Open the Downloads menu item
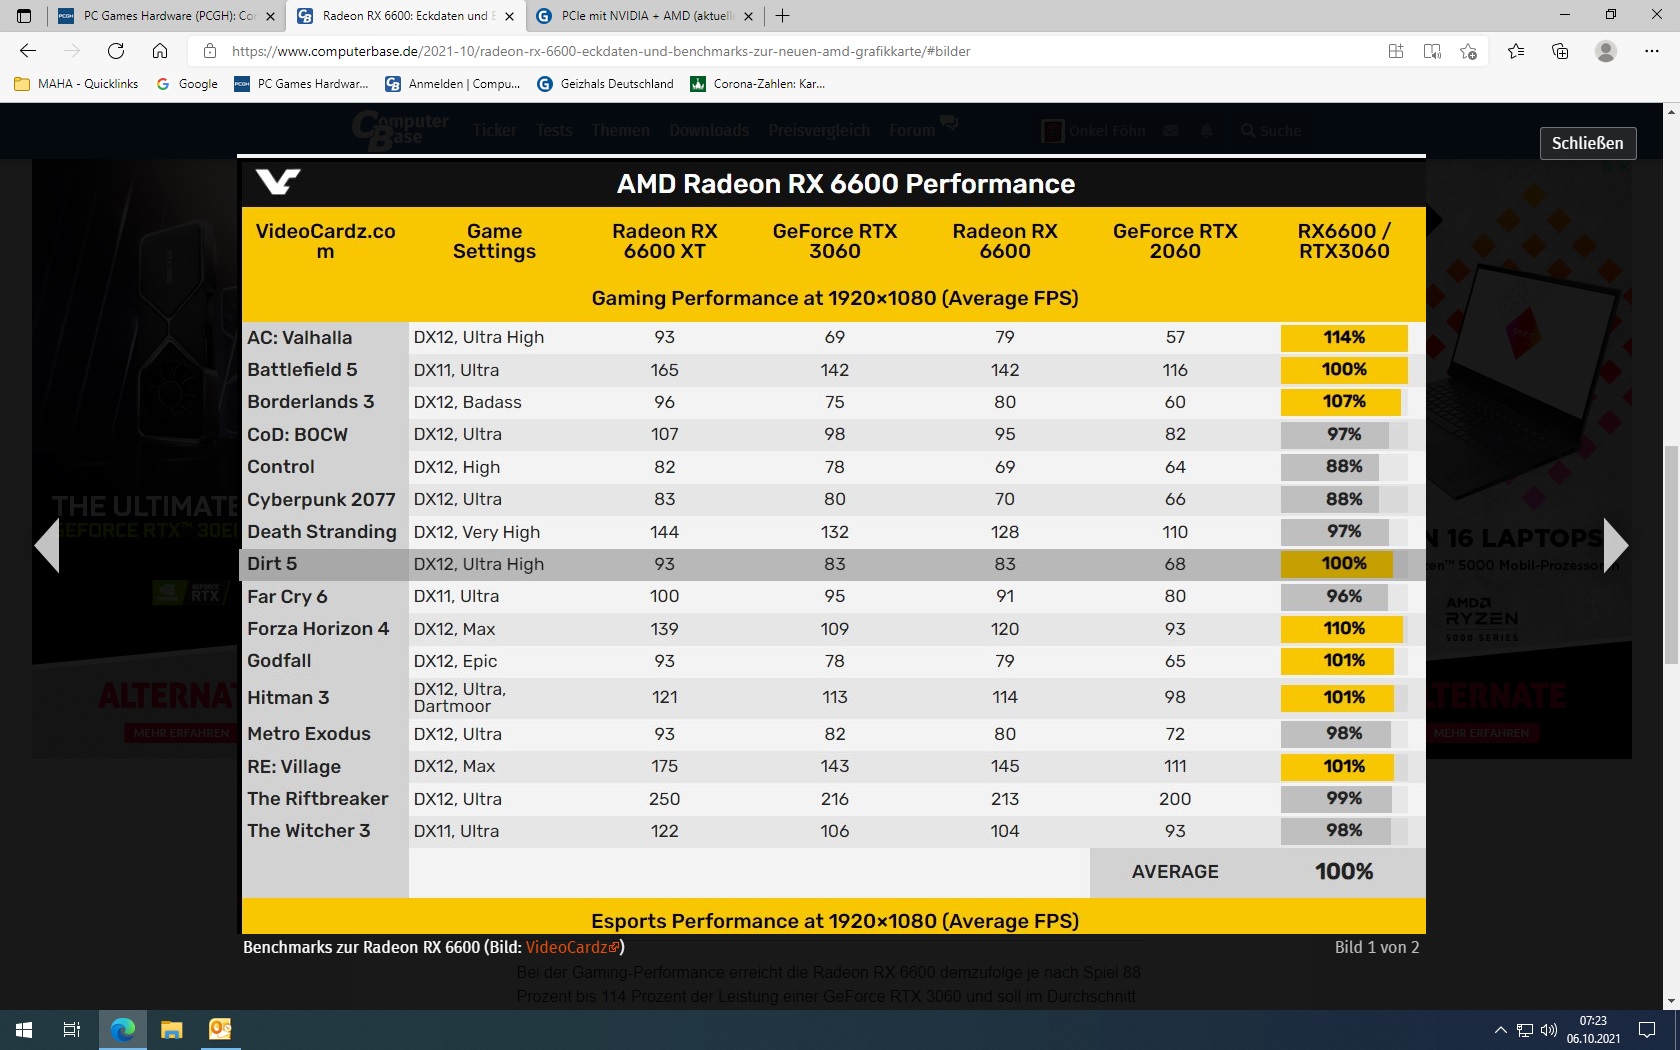The width and height of the screenshot is (1680, 1050). 709,130
